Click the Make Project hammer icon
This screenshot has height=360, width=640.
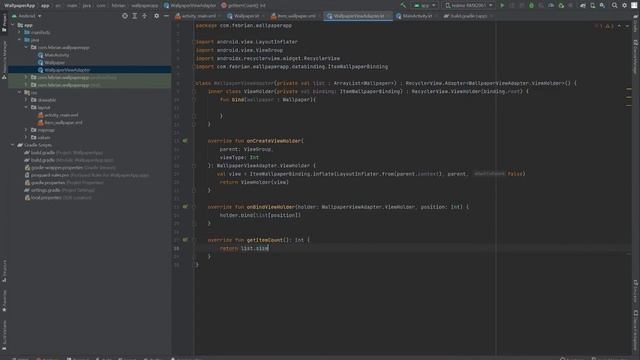pos(403,5)
